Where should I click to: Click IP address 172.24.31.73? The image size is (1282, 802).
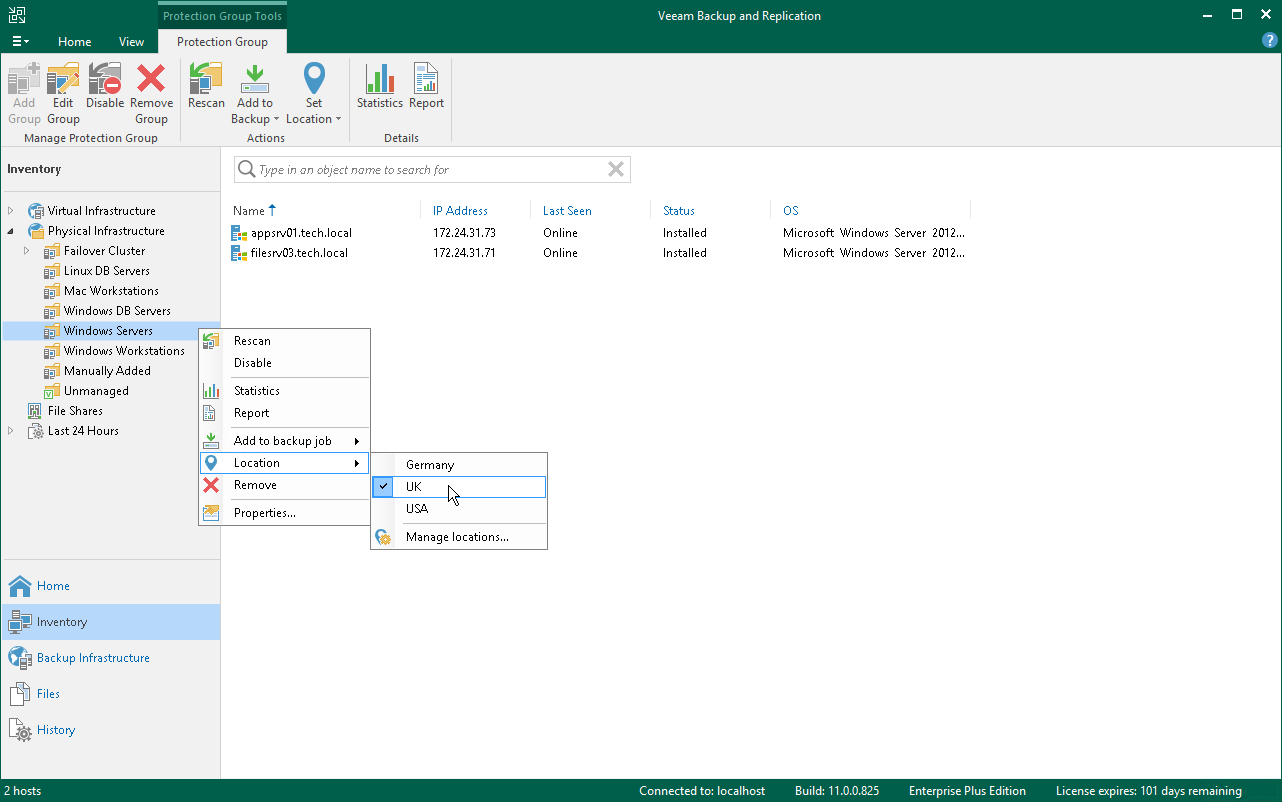[x=464, y=233]
